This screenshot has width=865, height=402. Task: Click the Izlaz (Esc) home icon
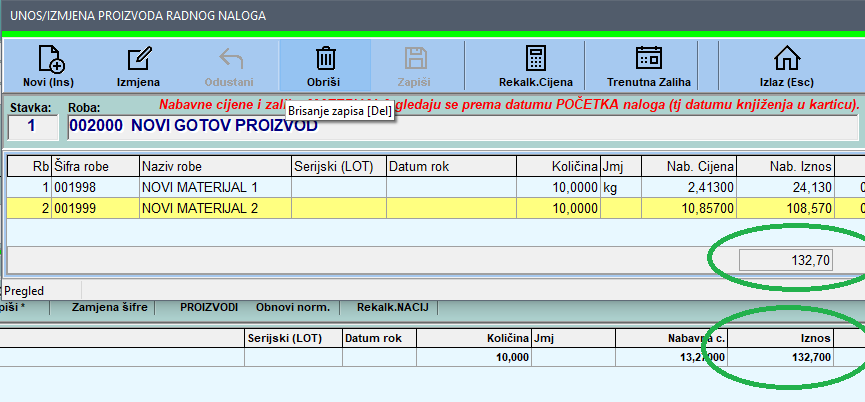tap(787, 58)
